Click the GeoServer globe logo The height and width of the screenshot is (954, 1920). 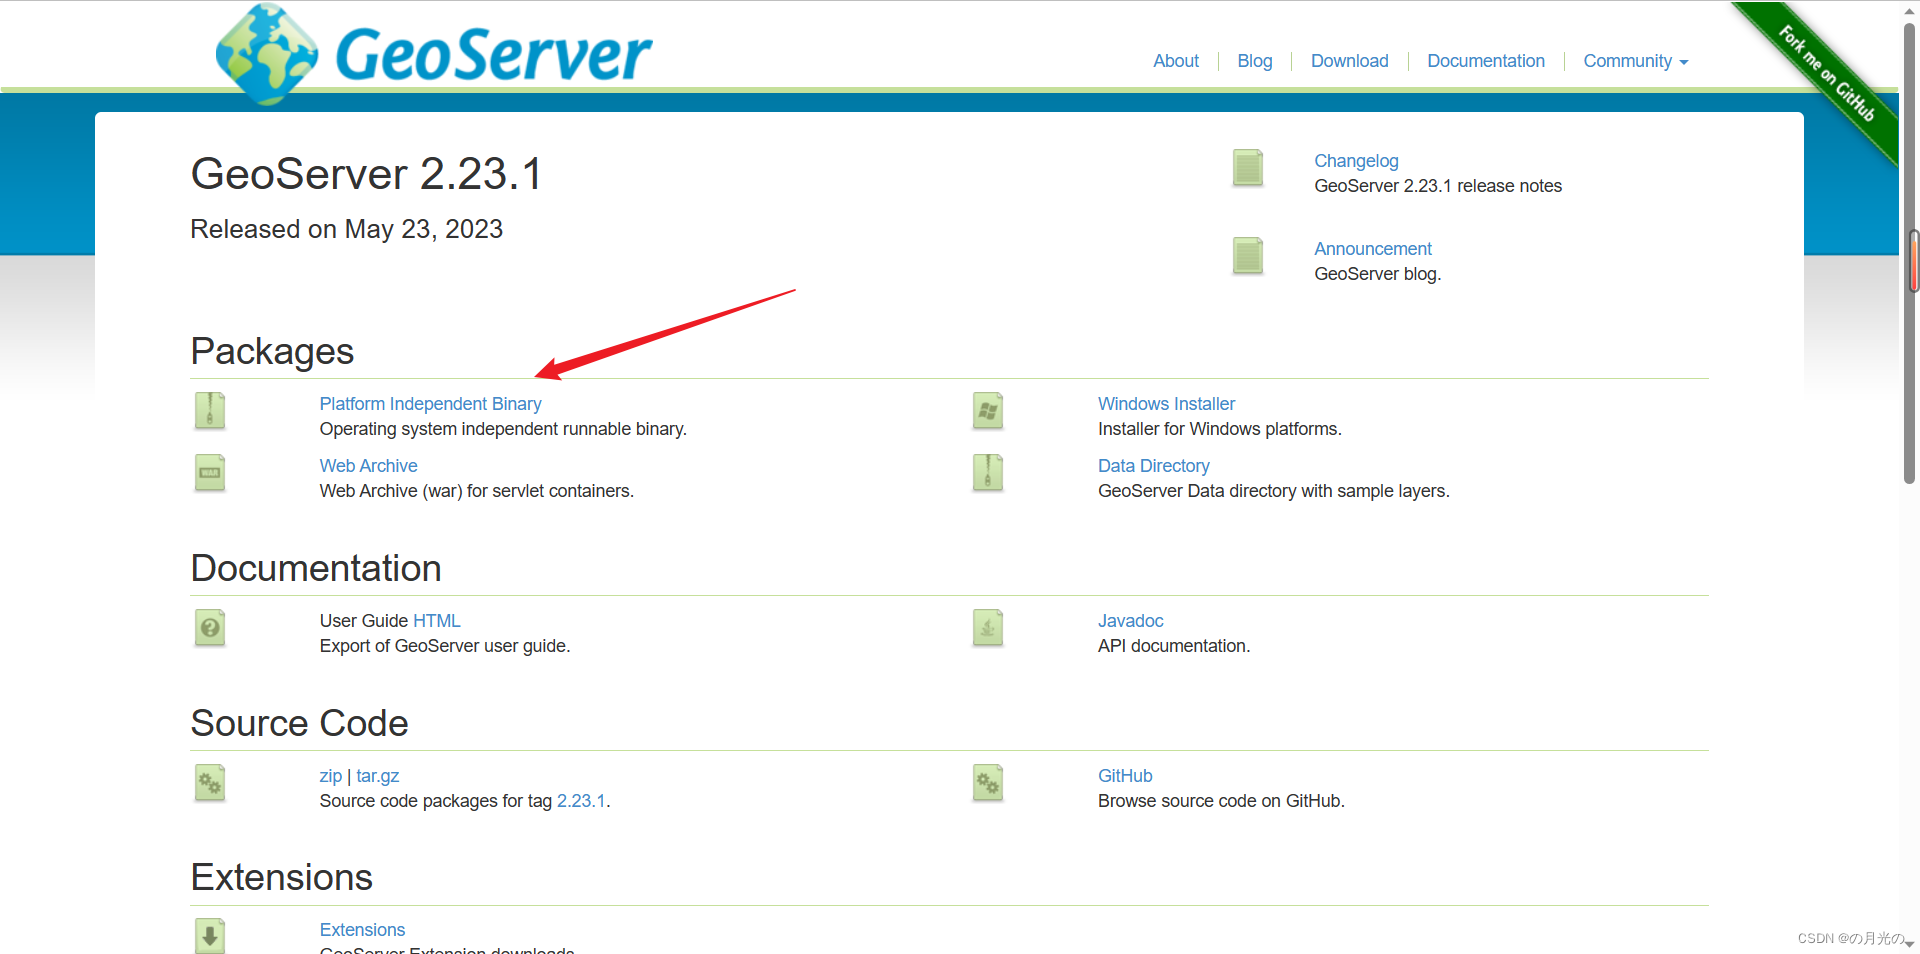[267, 54]
